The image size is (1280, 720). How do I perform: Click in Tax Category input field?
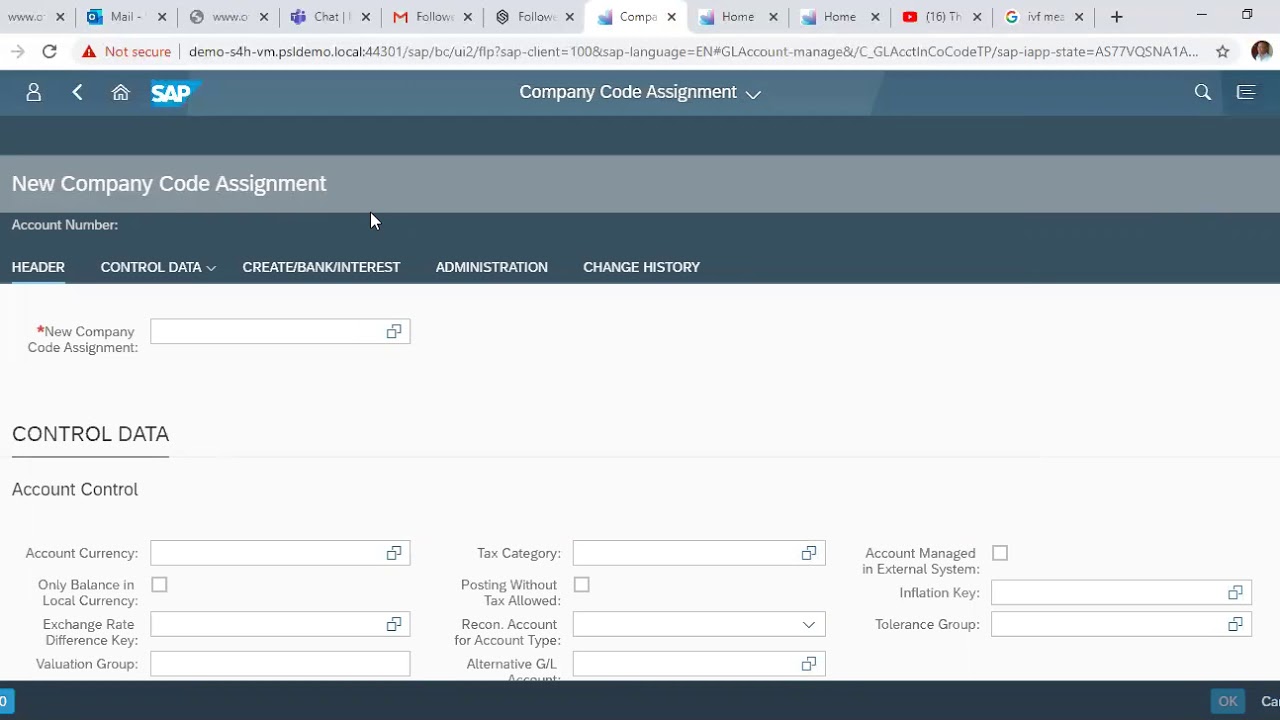click(699, 553)
